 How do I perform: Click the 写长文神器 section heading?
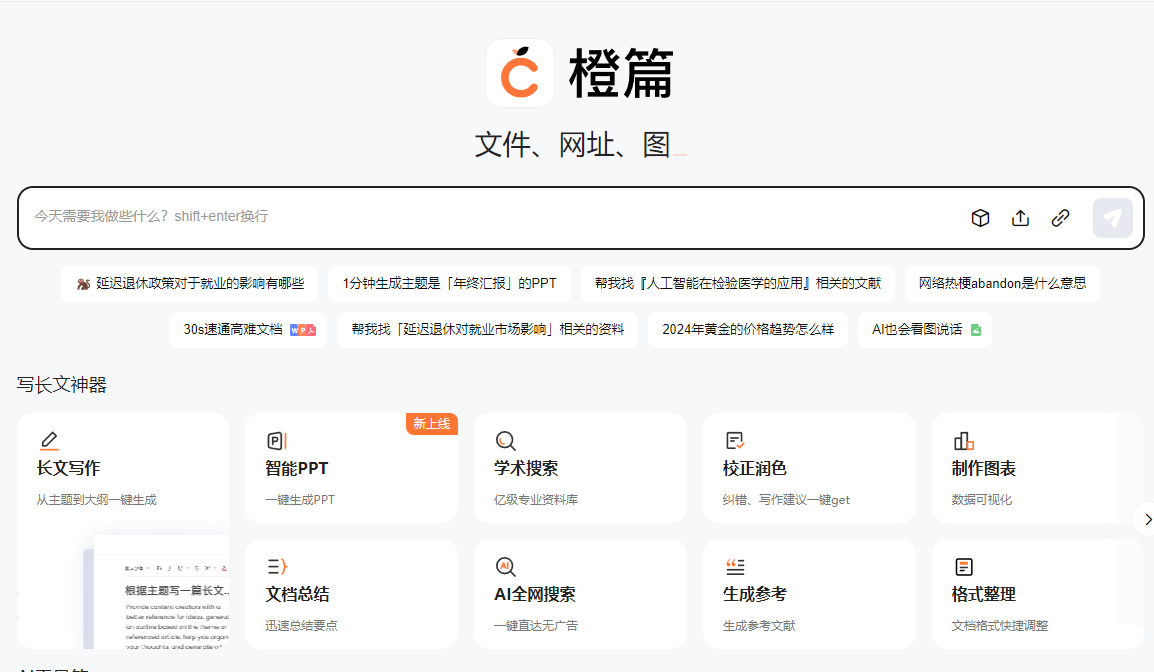(x=62, y=385)
